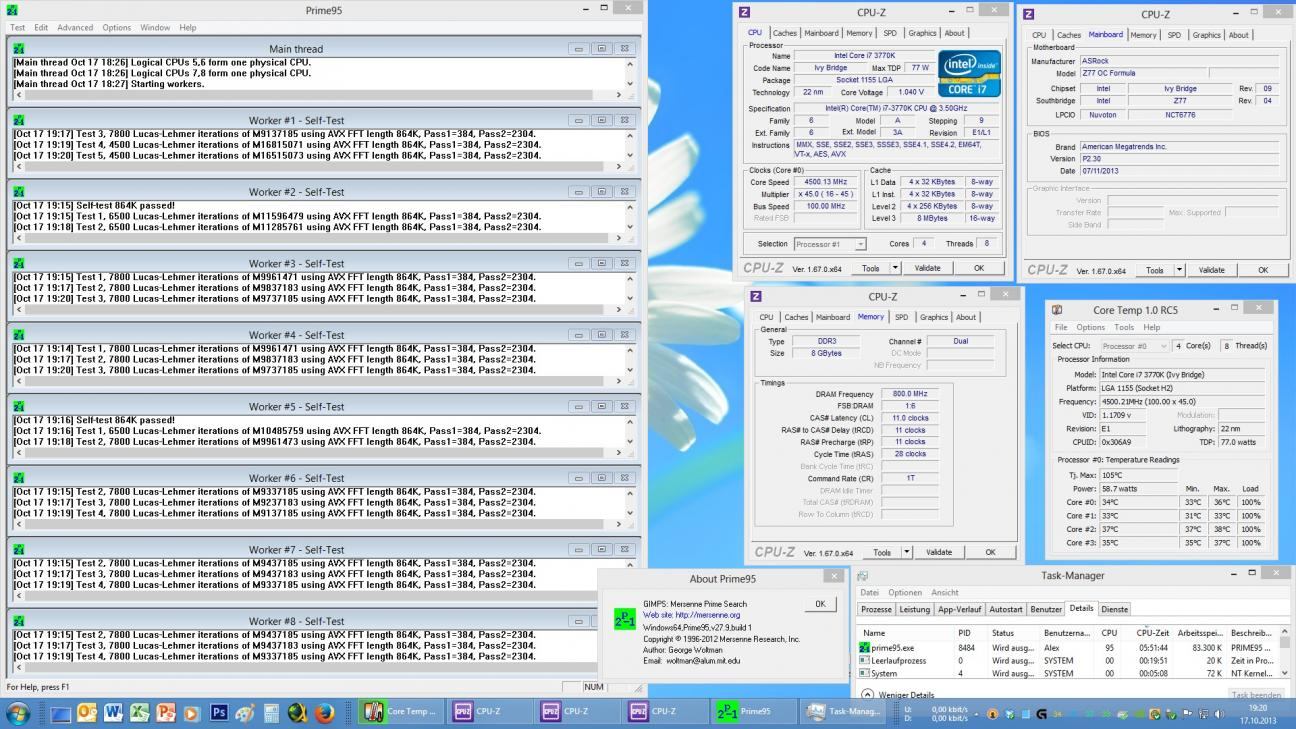The height and width of the screenshot is (729, 1296).
Task: Click the Core Temp title bar icon
Action: click(1057, 310)
